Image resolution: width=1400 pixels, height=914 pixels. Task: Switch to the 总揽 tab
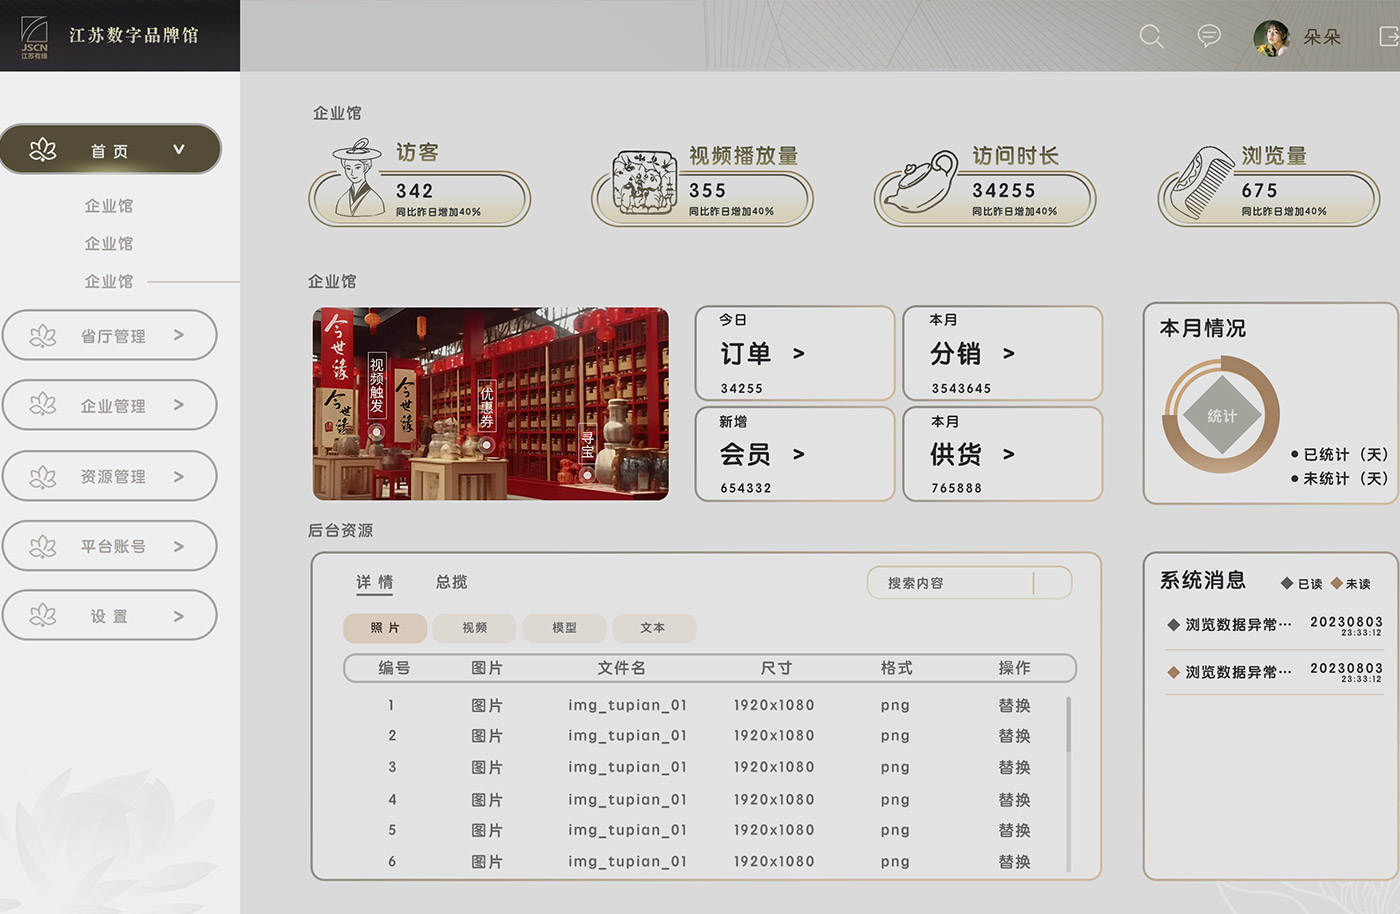coord(451,582)
